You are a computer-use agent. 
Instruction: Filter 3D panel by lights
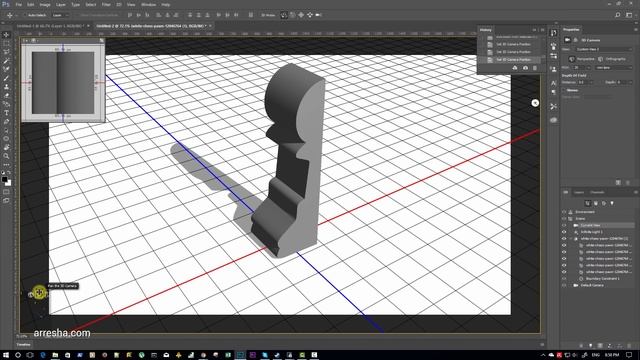(612, 203)
